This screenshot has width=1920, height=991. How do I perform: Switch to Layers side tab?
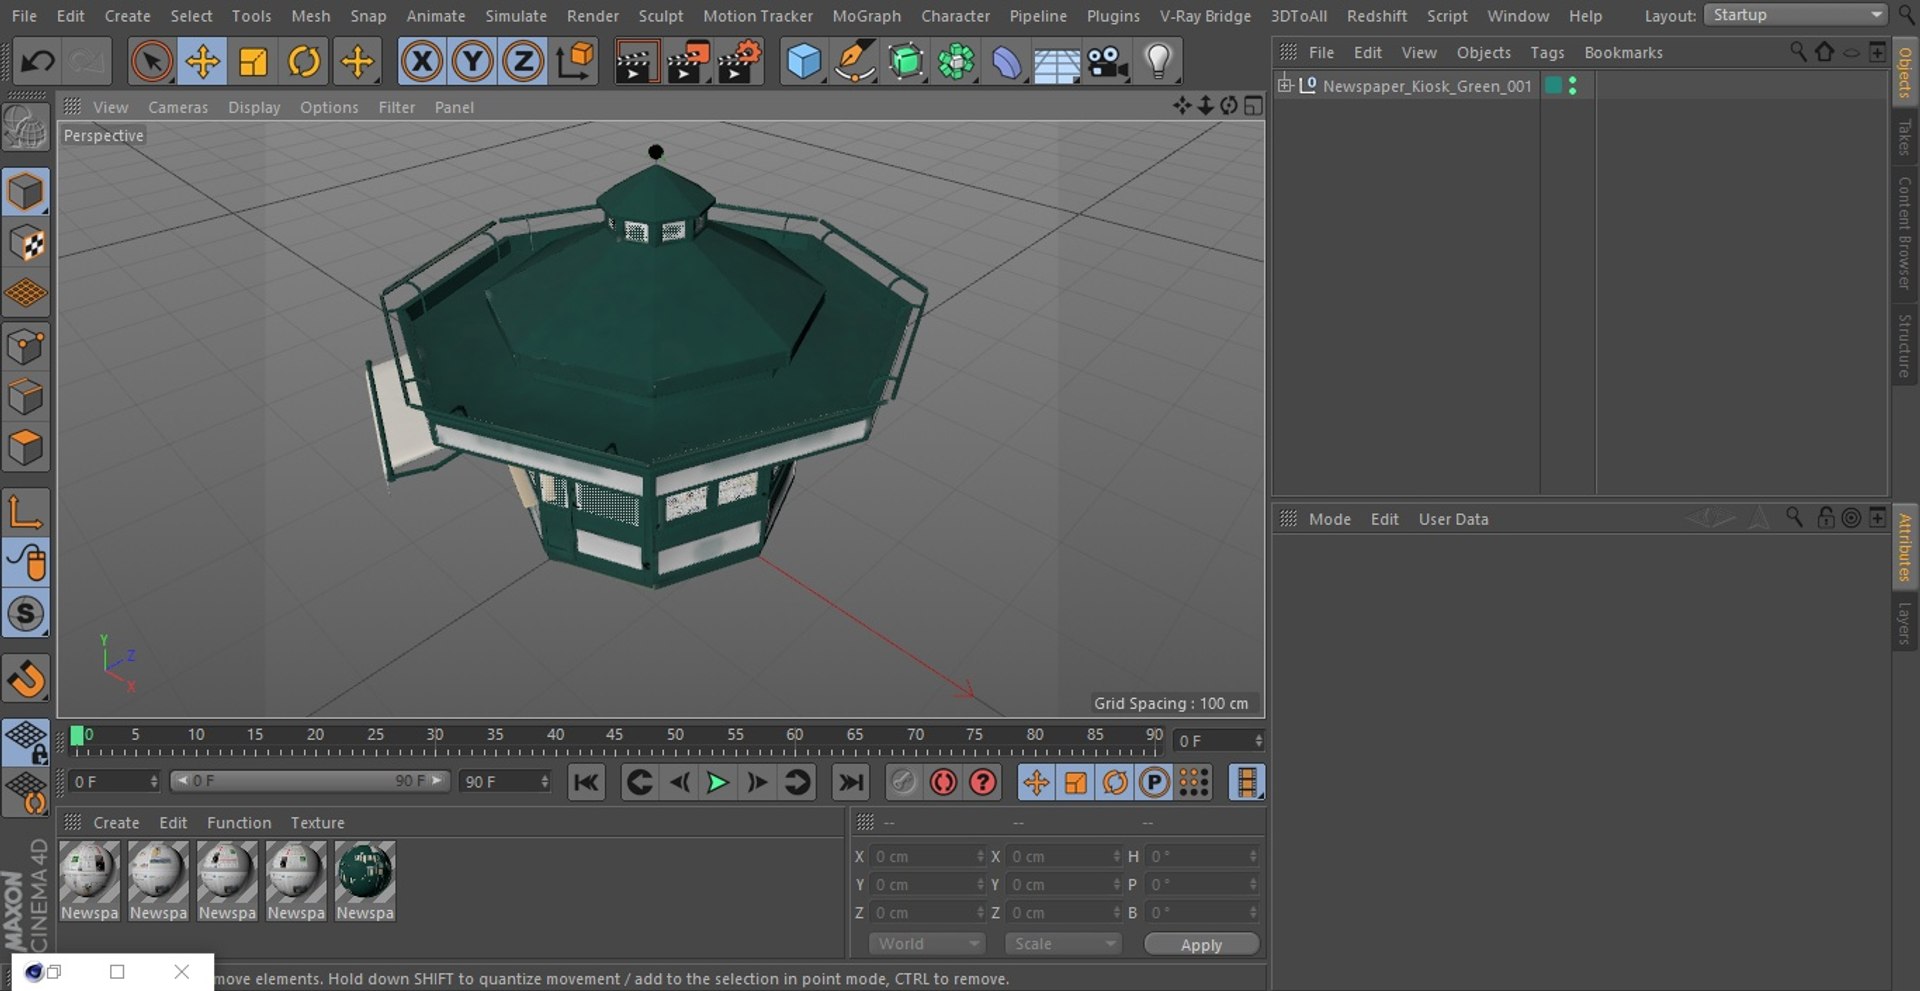pos(1904,622)
